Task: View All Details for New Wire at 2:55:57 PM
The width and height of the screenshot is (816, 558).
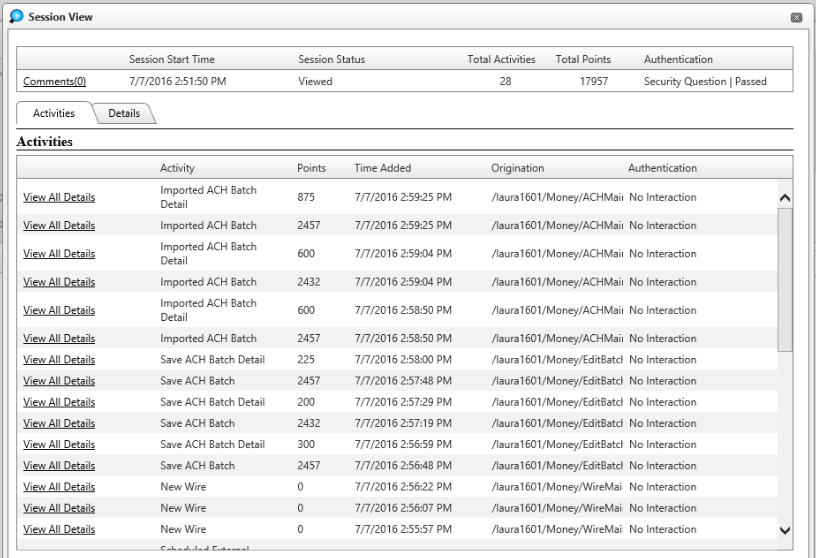Action: [x=59, y=530]
